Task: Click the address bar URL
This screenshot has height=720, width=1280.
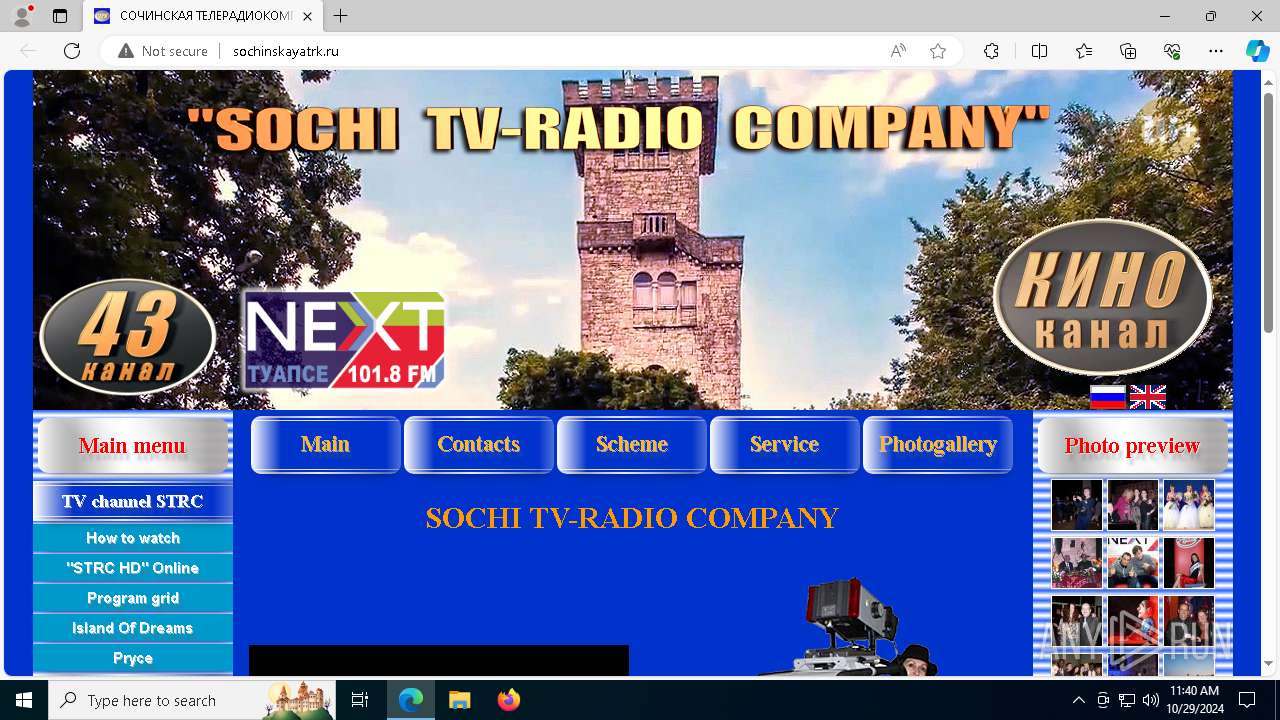Action: pos(286,51)
